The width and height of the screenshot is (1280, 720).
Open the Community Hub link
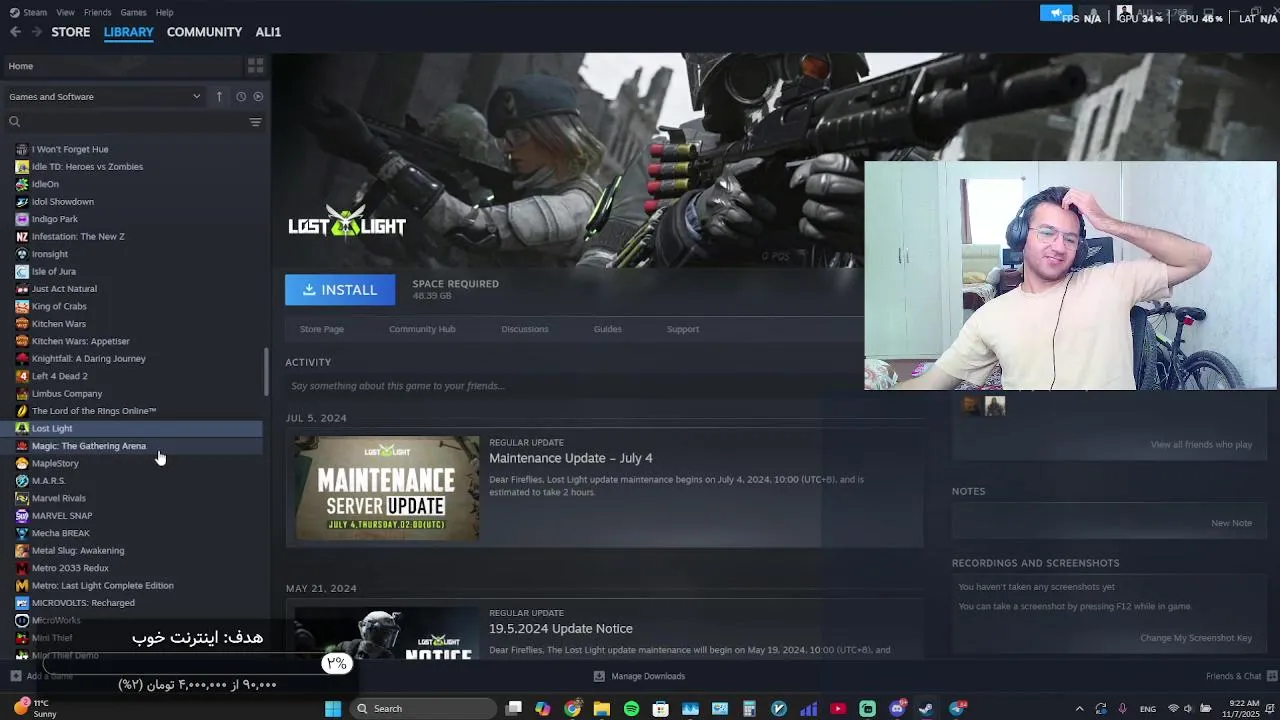[x=422, y=329]
